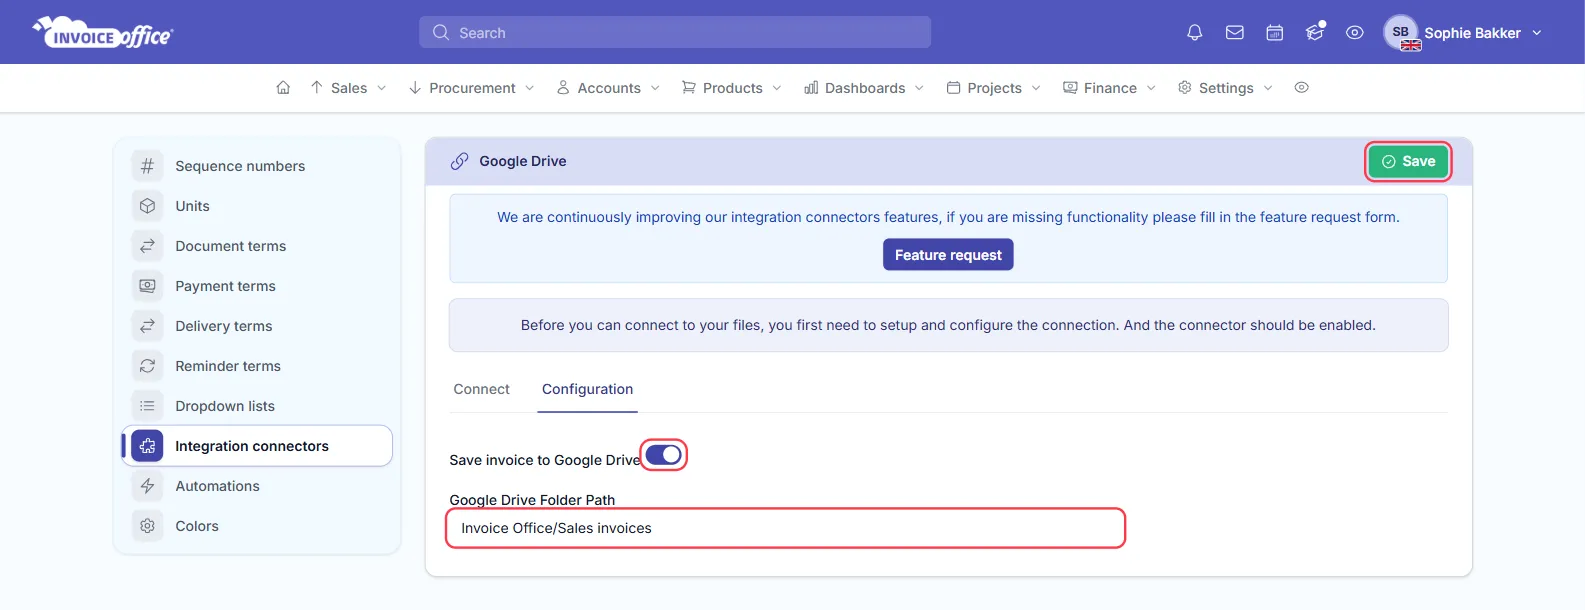Expand the Sales menu
Image resolution: width=1585 pixels, height=610 pixels.
click(x=348, y=88)
